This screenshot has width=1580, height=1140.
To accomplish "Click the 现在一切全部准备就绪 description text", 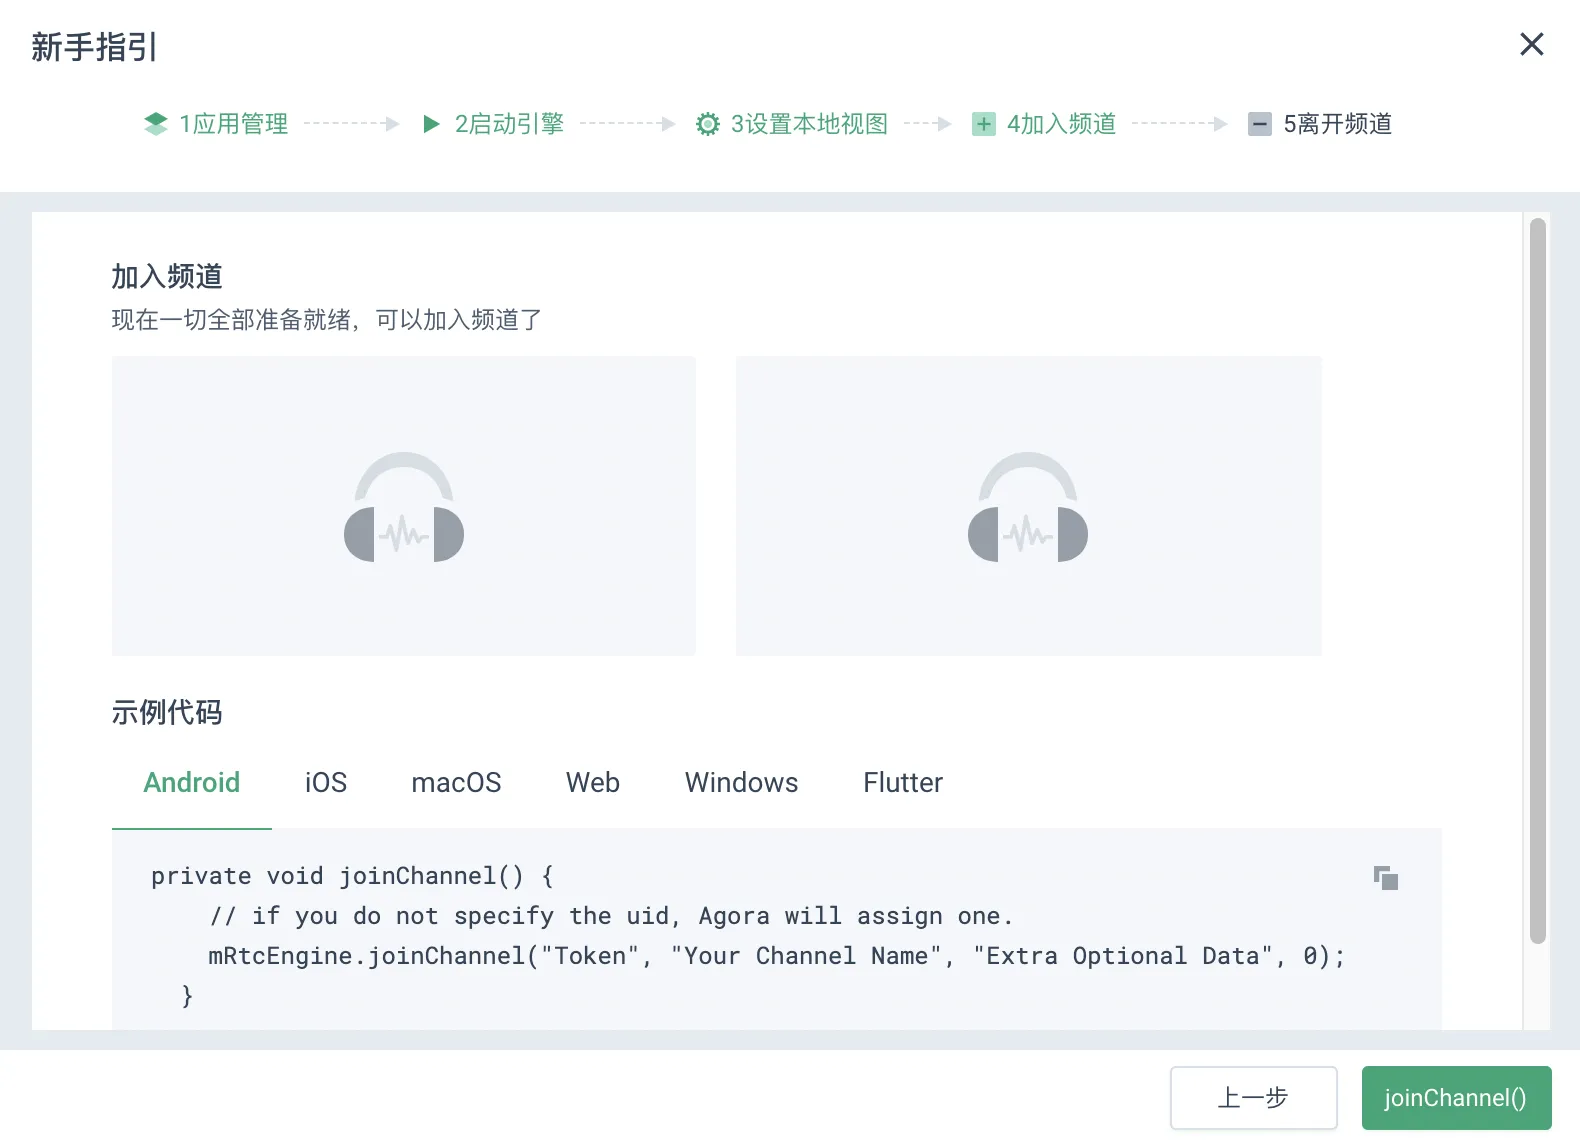I will point(326,320).
